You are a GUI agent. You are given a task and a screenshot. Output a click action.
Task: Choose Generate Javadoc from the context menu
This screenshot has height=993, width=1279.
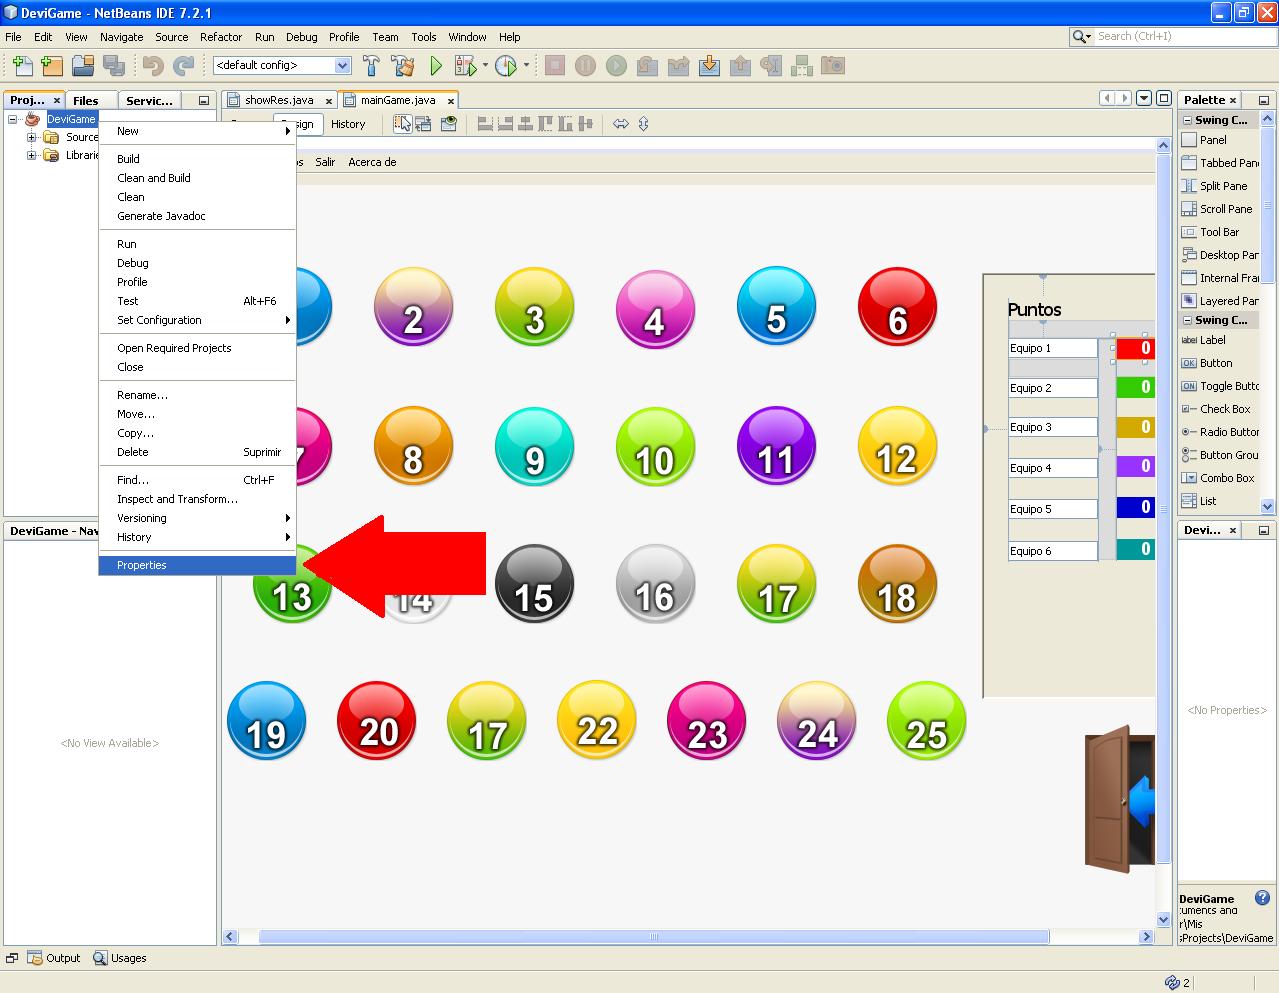pos(198,216)
